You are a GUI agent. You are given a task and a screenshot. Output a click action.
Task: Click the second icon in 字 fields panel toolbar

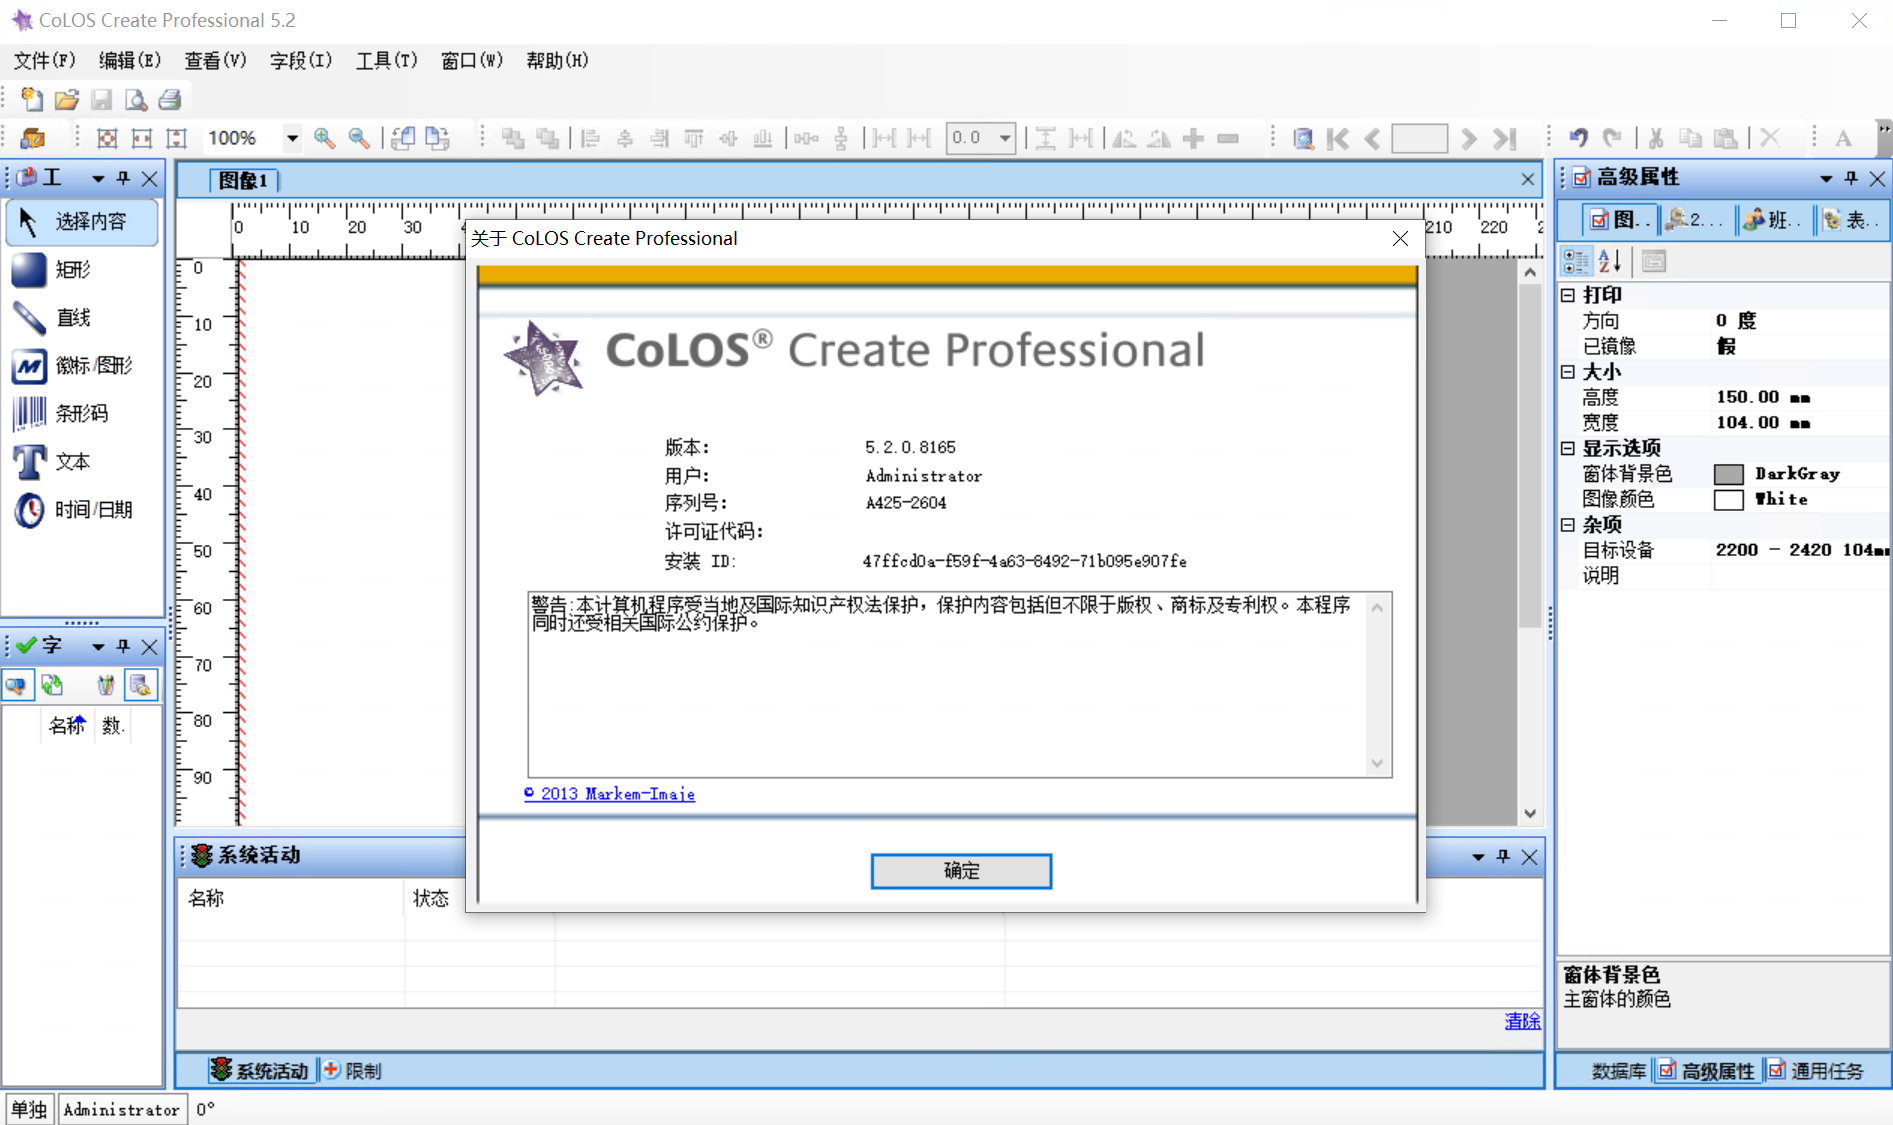point(52,685)
